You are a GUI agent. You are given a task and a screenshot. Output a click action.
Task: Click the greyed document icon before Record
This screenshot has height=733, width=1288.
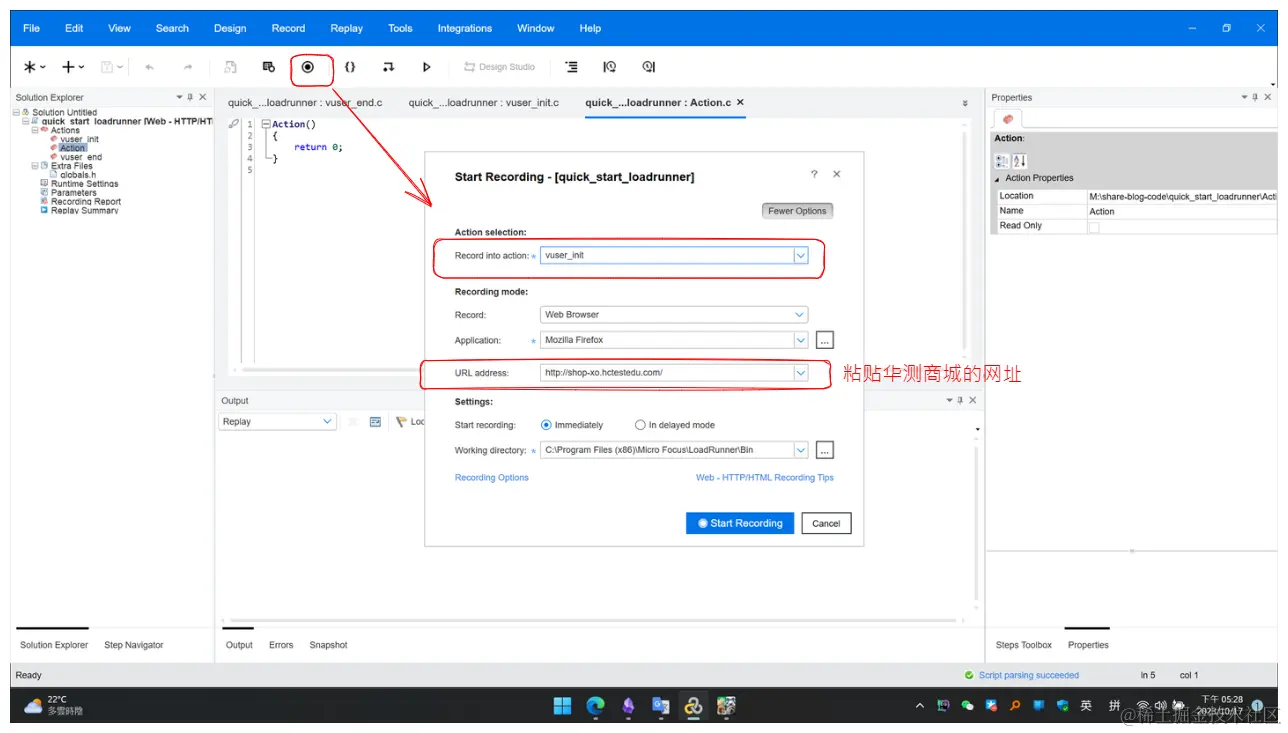pyautogui.click(x=230, y=67)
